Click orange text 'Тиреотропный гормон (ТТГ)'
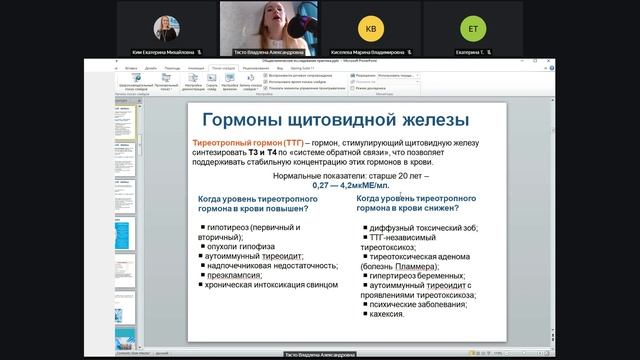This screenshot has width=640, height=360. 248,143
